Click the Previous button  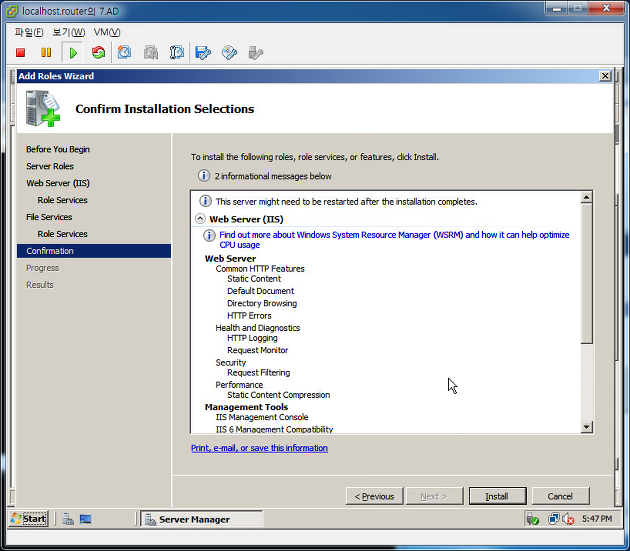coord(374,496)
